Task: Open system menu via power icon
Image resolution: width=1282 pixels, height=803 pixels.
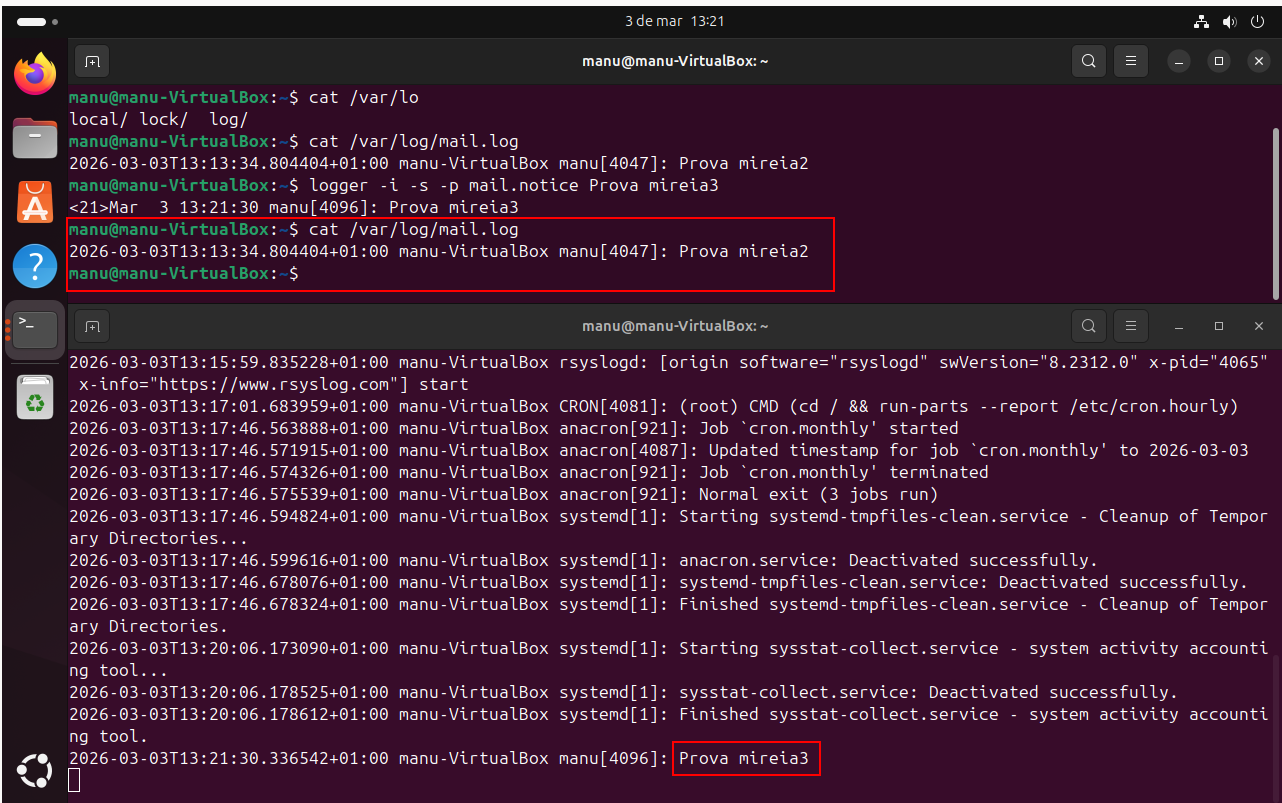Action: point(1256,21)
